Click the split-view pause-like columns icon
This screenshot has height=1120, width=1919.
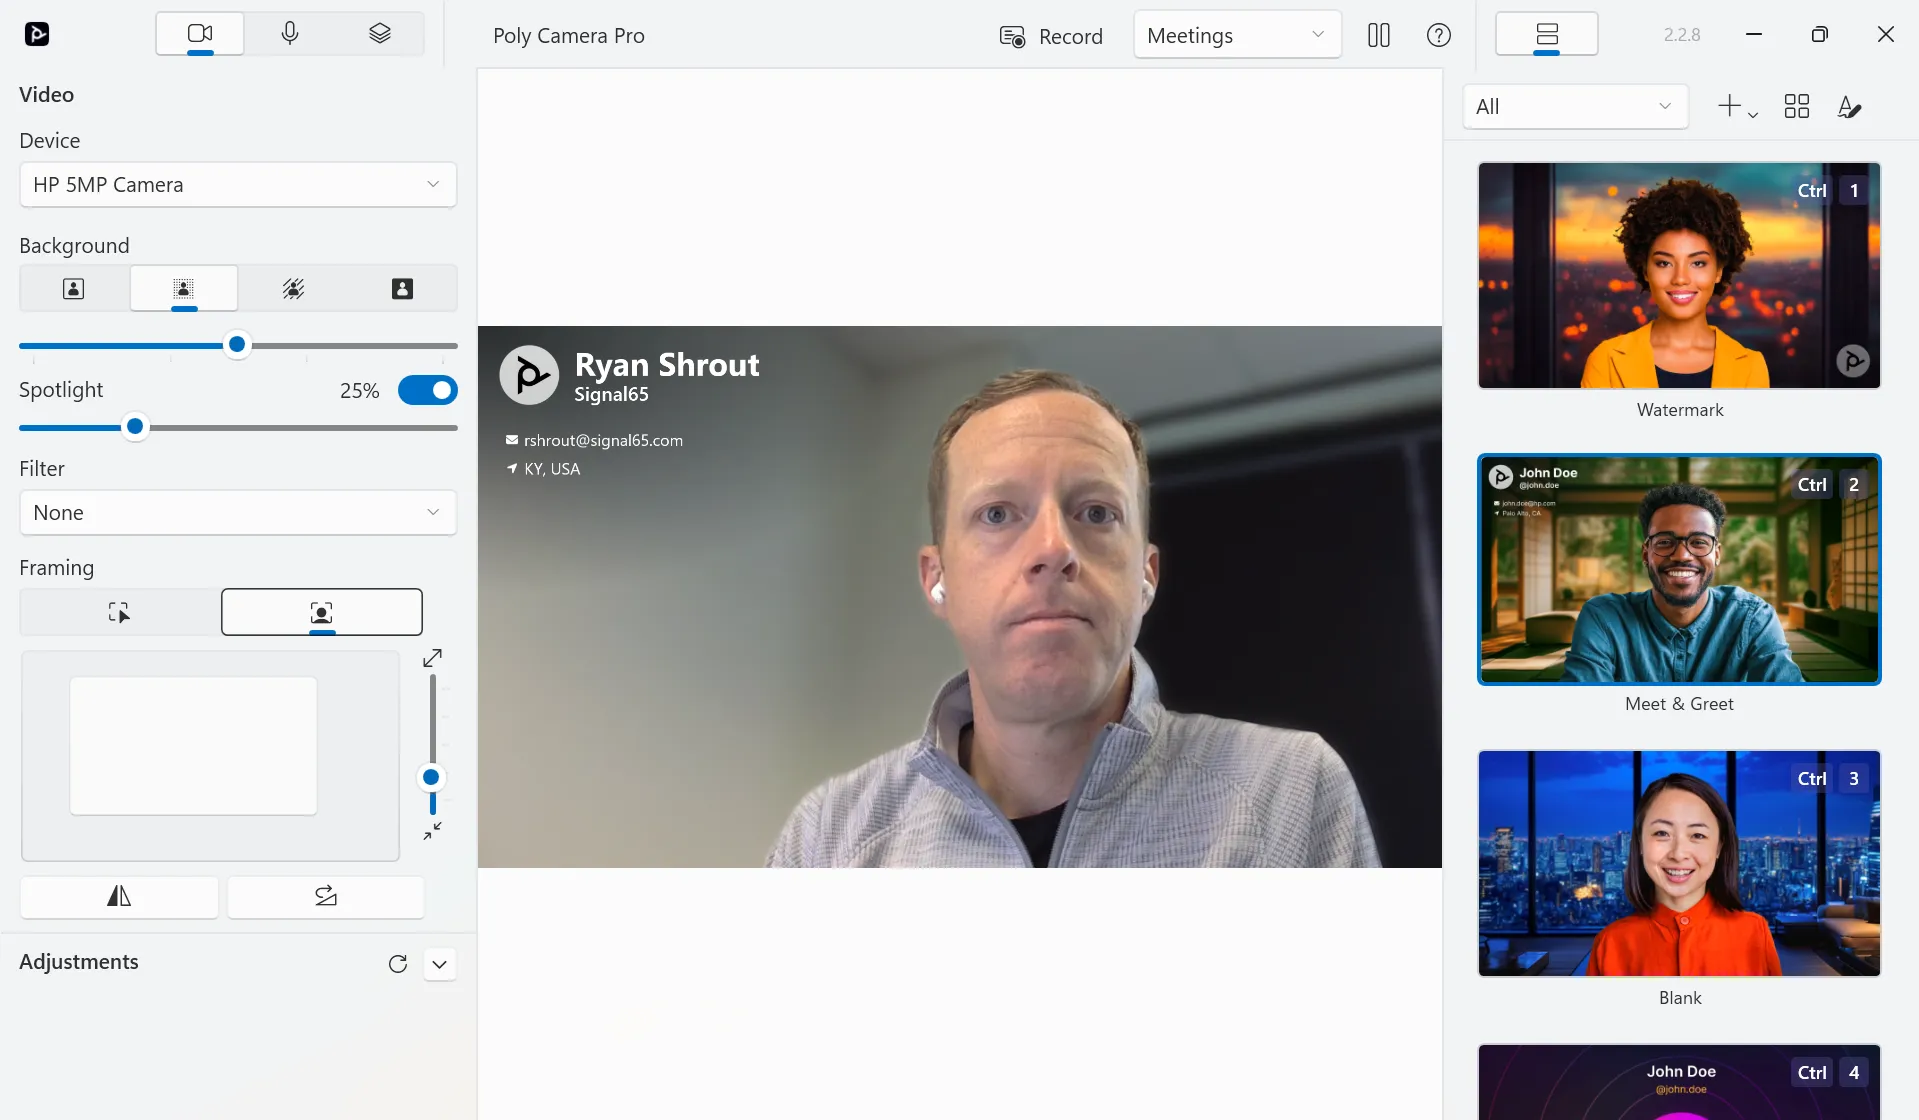pos(1379,36)
